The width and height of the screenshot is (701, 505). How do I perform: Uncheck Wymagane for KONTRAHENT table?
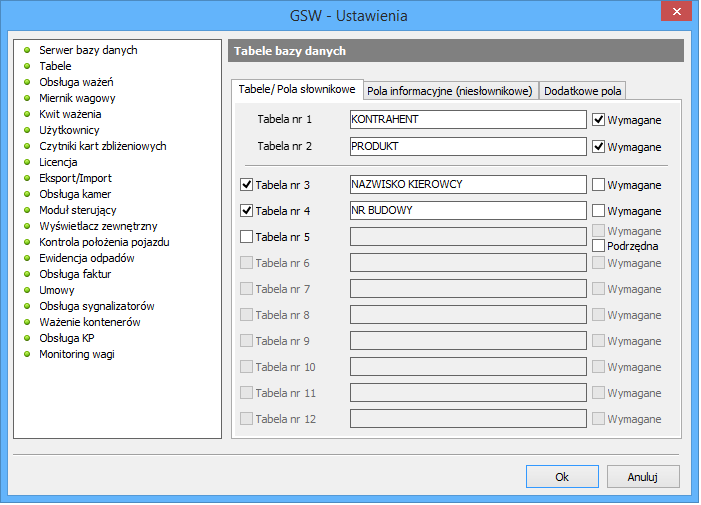tap(599, 120)
